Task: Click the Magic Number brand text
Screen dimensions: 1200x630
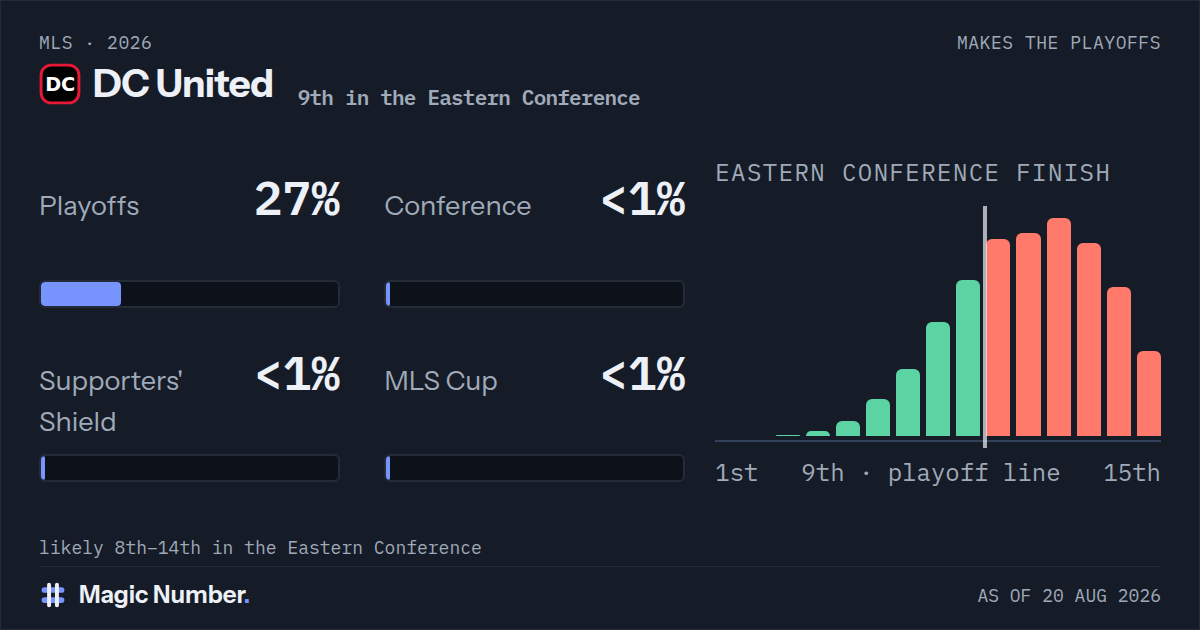Action: coord(164,595)
